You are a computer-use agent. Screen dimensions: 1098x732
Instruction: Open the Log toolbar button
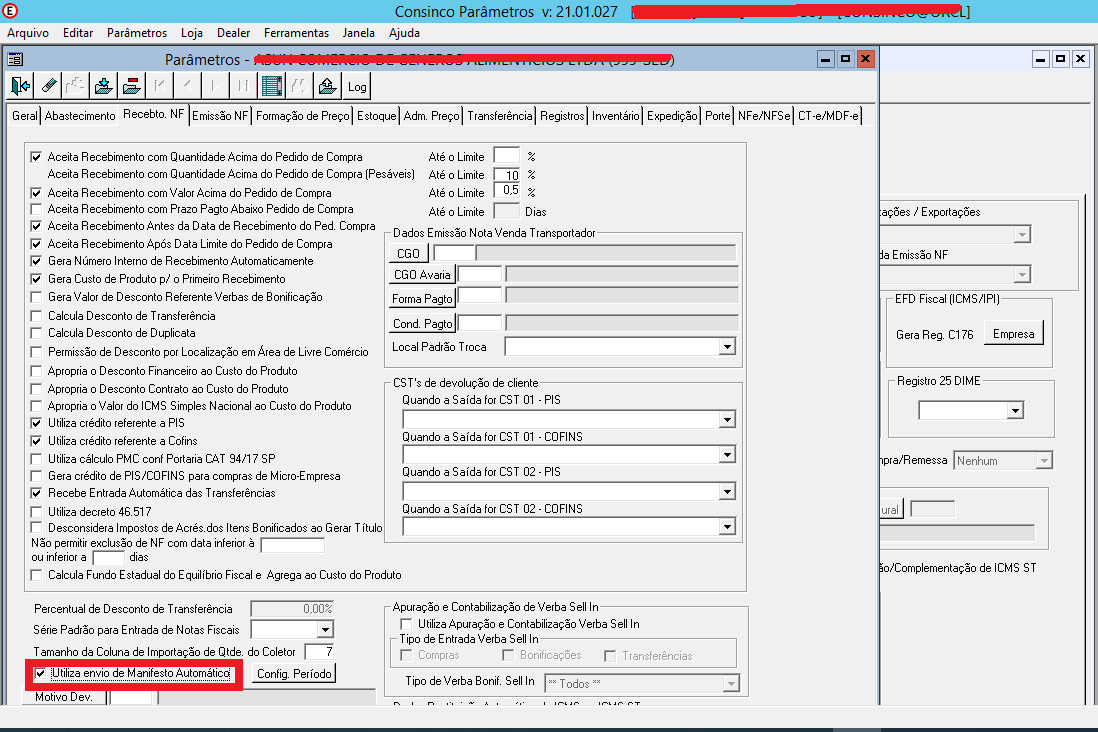(x=356, y=86)
